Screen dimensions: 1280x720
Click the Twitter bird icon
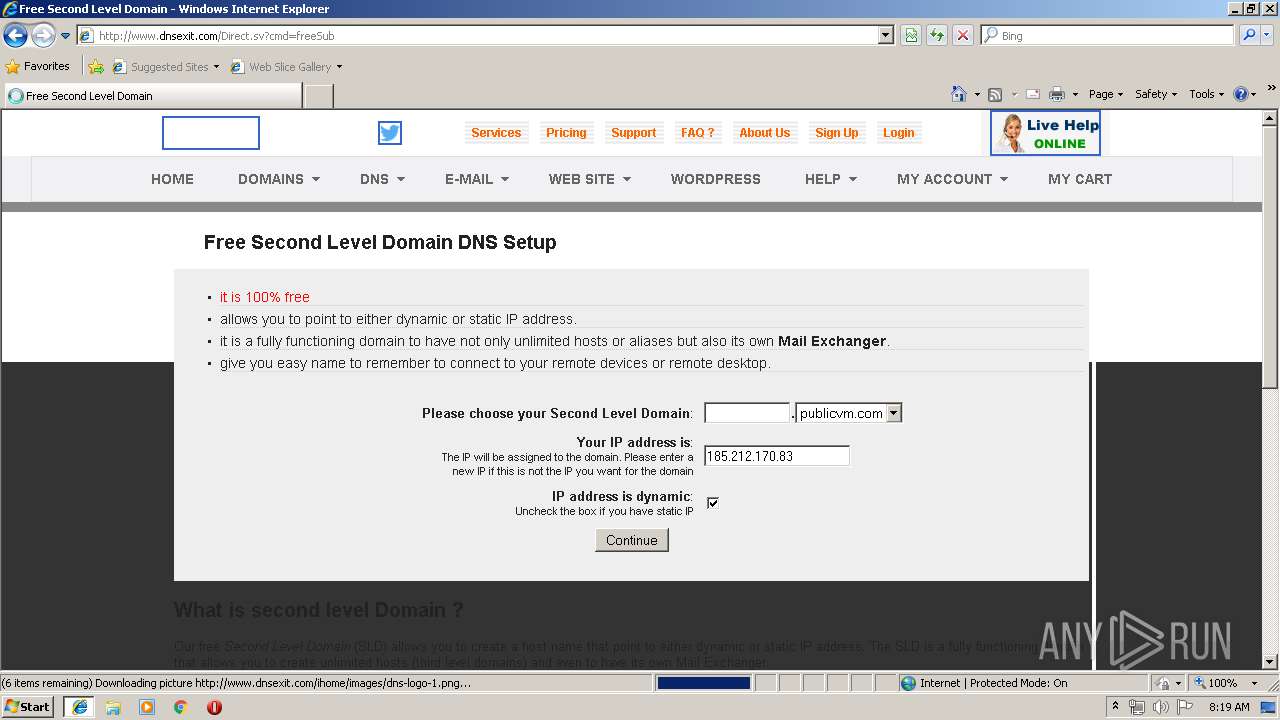pos(390,133)
